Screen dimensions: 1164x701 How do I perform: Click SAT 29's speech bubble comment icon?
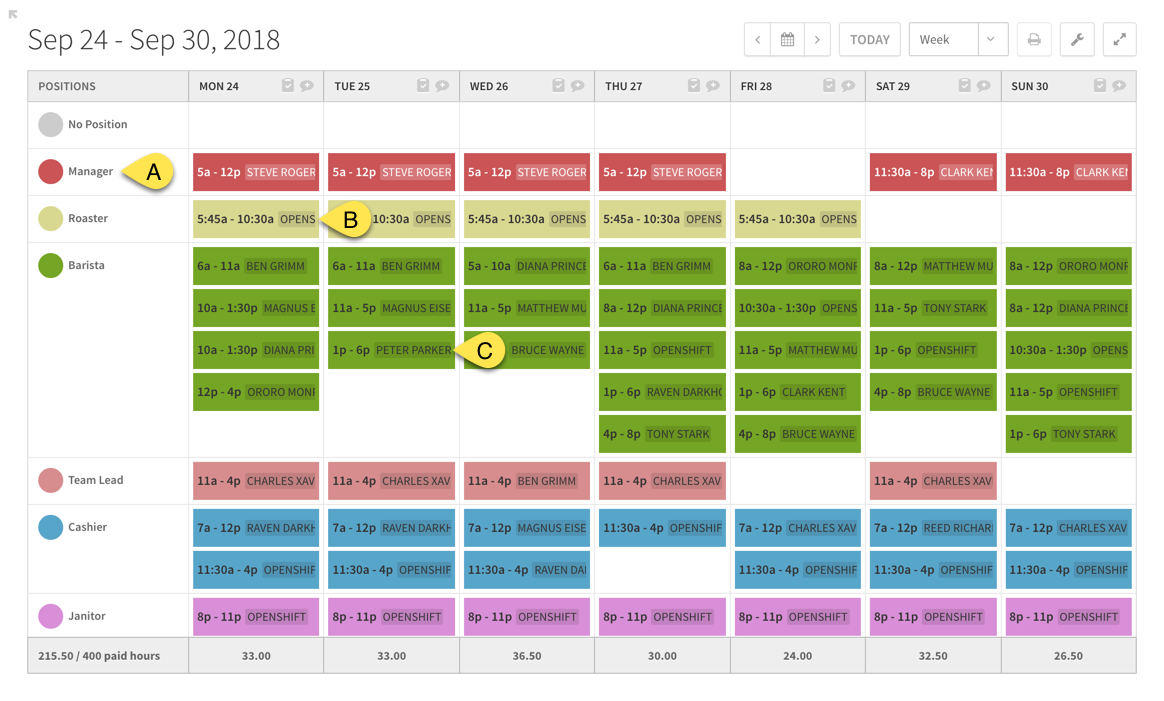pyautogui.click(x=982, y=86)
